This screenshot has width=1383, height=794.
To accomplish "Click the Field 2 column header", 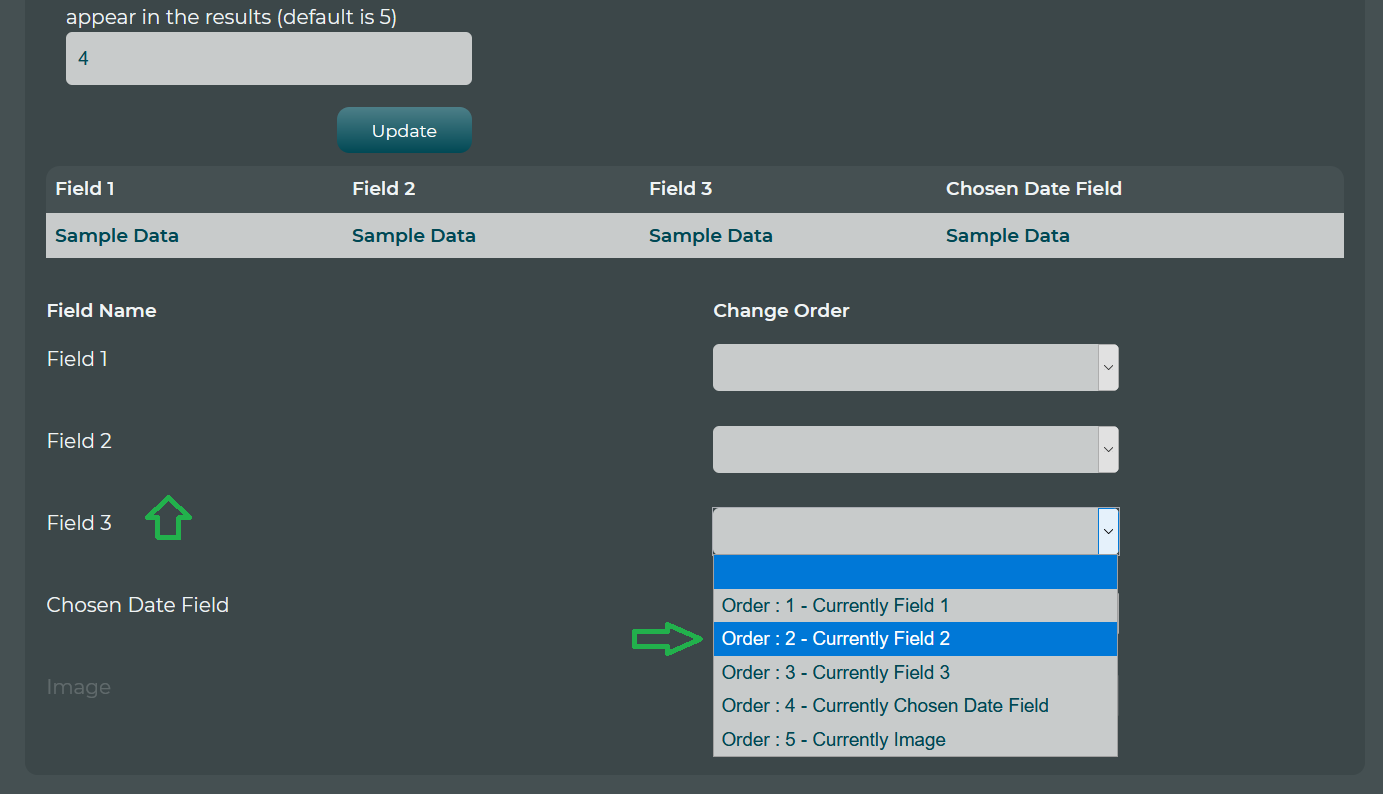I will 384,188.
